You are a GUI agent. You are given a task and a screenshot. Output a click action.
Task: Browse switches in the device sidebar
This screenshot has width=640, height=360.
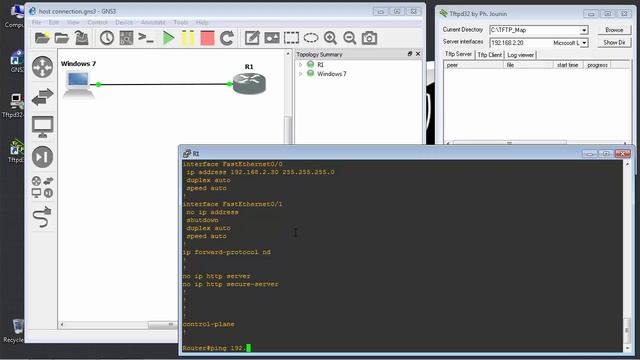tap(42, 97)
